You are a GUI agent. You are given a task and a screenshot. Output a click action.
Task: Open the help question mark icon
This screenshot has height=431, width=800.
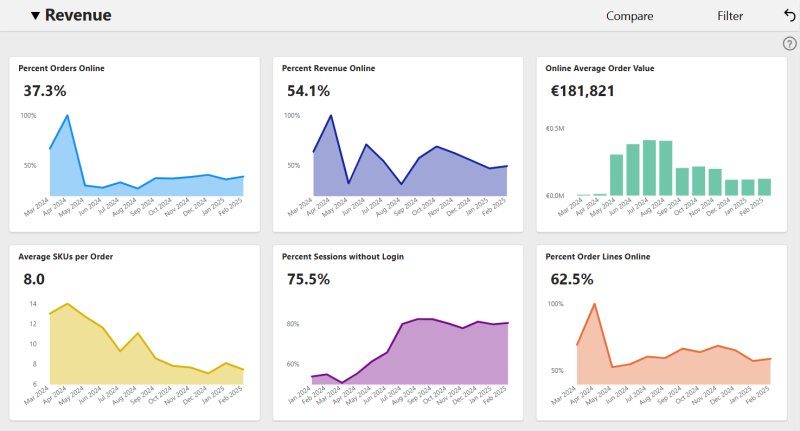coord(789,44)
